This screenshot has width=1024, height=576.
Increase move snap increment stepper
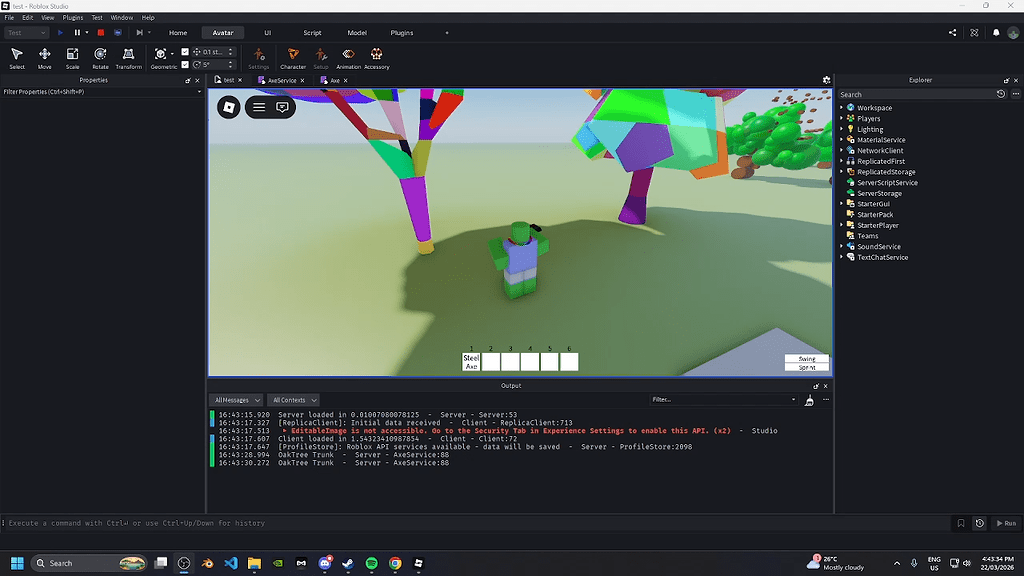[x=230, y=50]
